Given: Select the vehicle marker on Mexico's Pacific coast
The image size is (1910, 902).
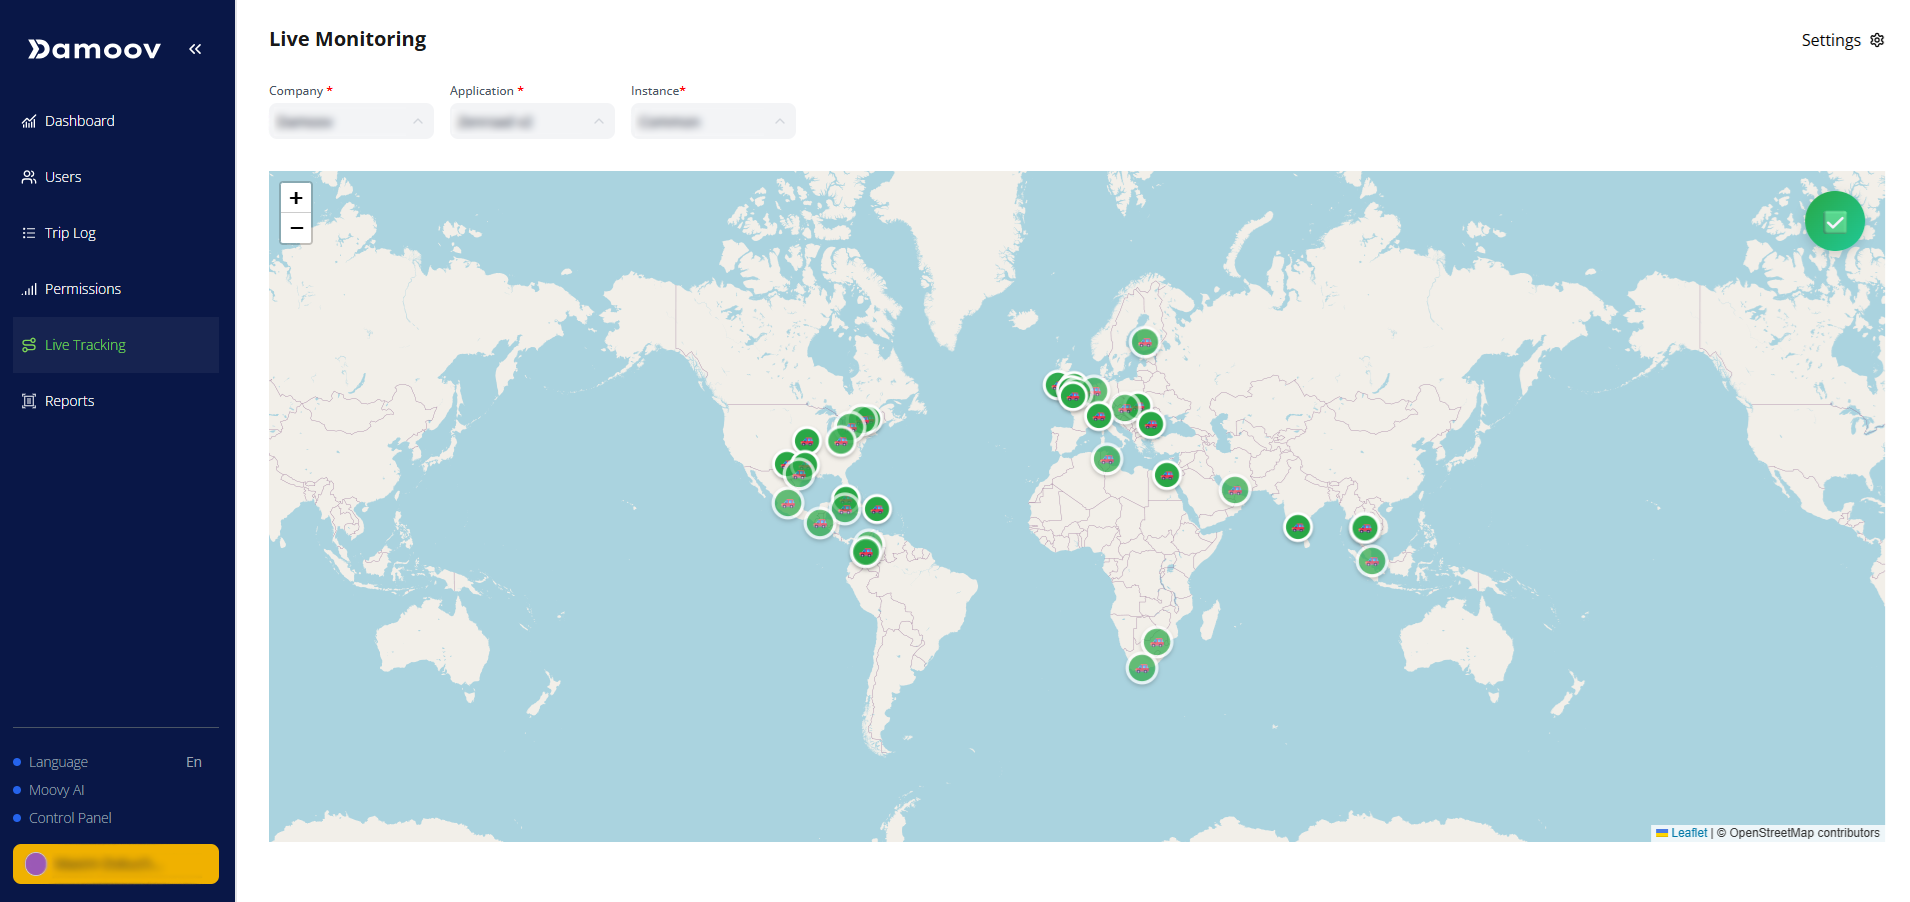Looking at the screenshot, I should pyautogui.click(x=788, y=503).
